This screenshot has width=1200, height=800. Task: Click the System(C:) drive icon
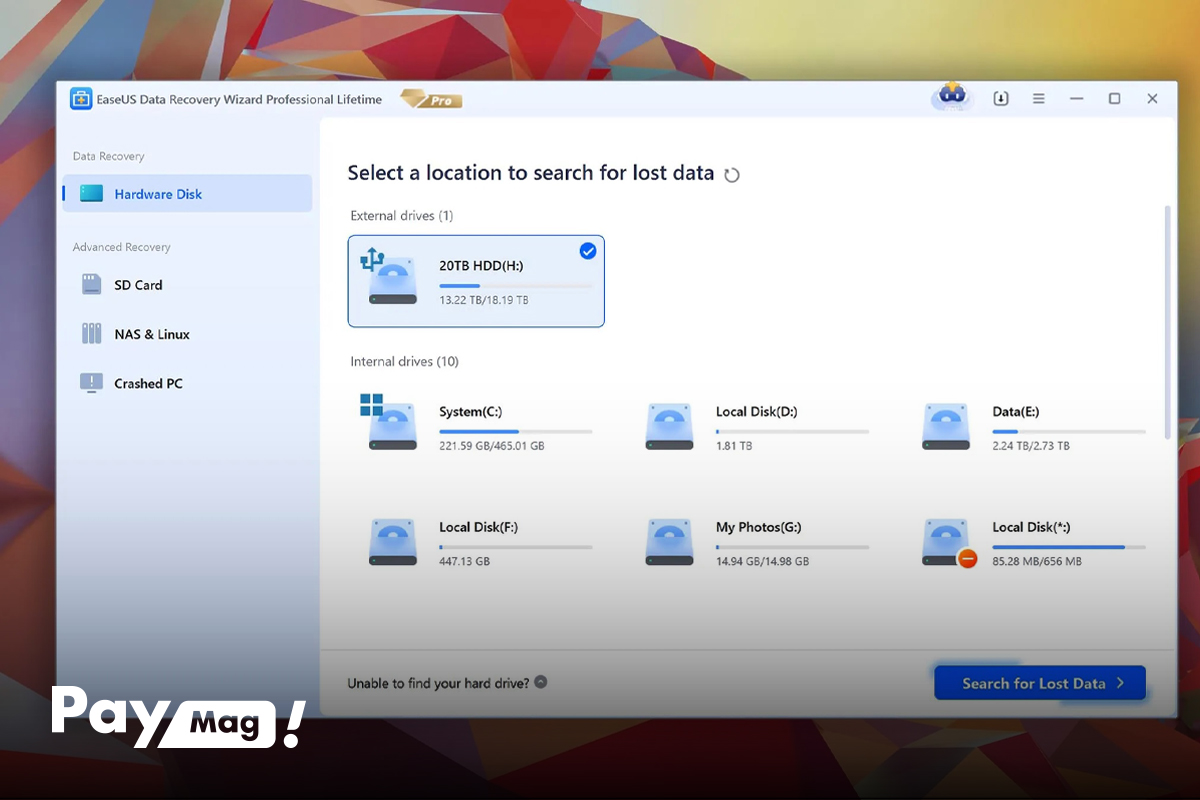389,422
